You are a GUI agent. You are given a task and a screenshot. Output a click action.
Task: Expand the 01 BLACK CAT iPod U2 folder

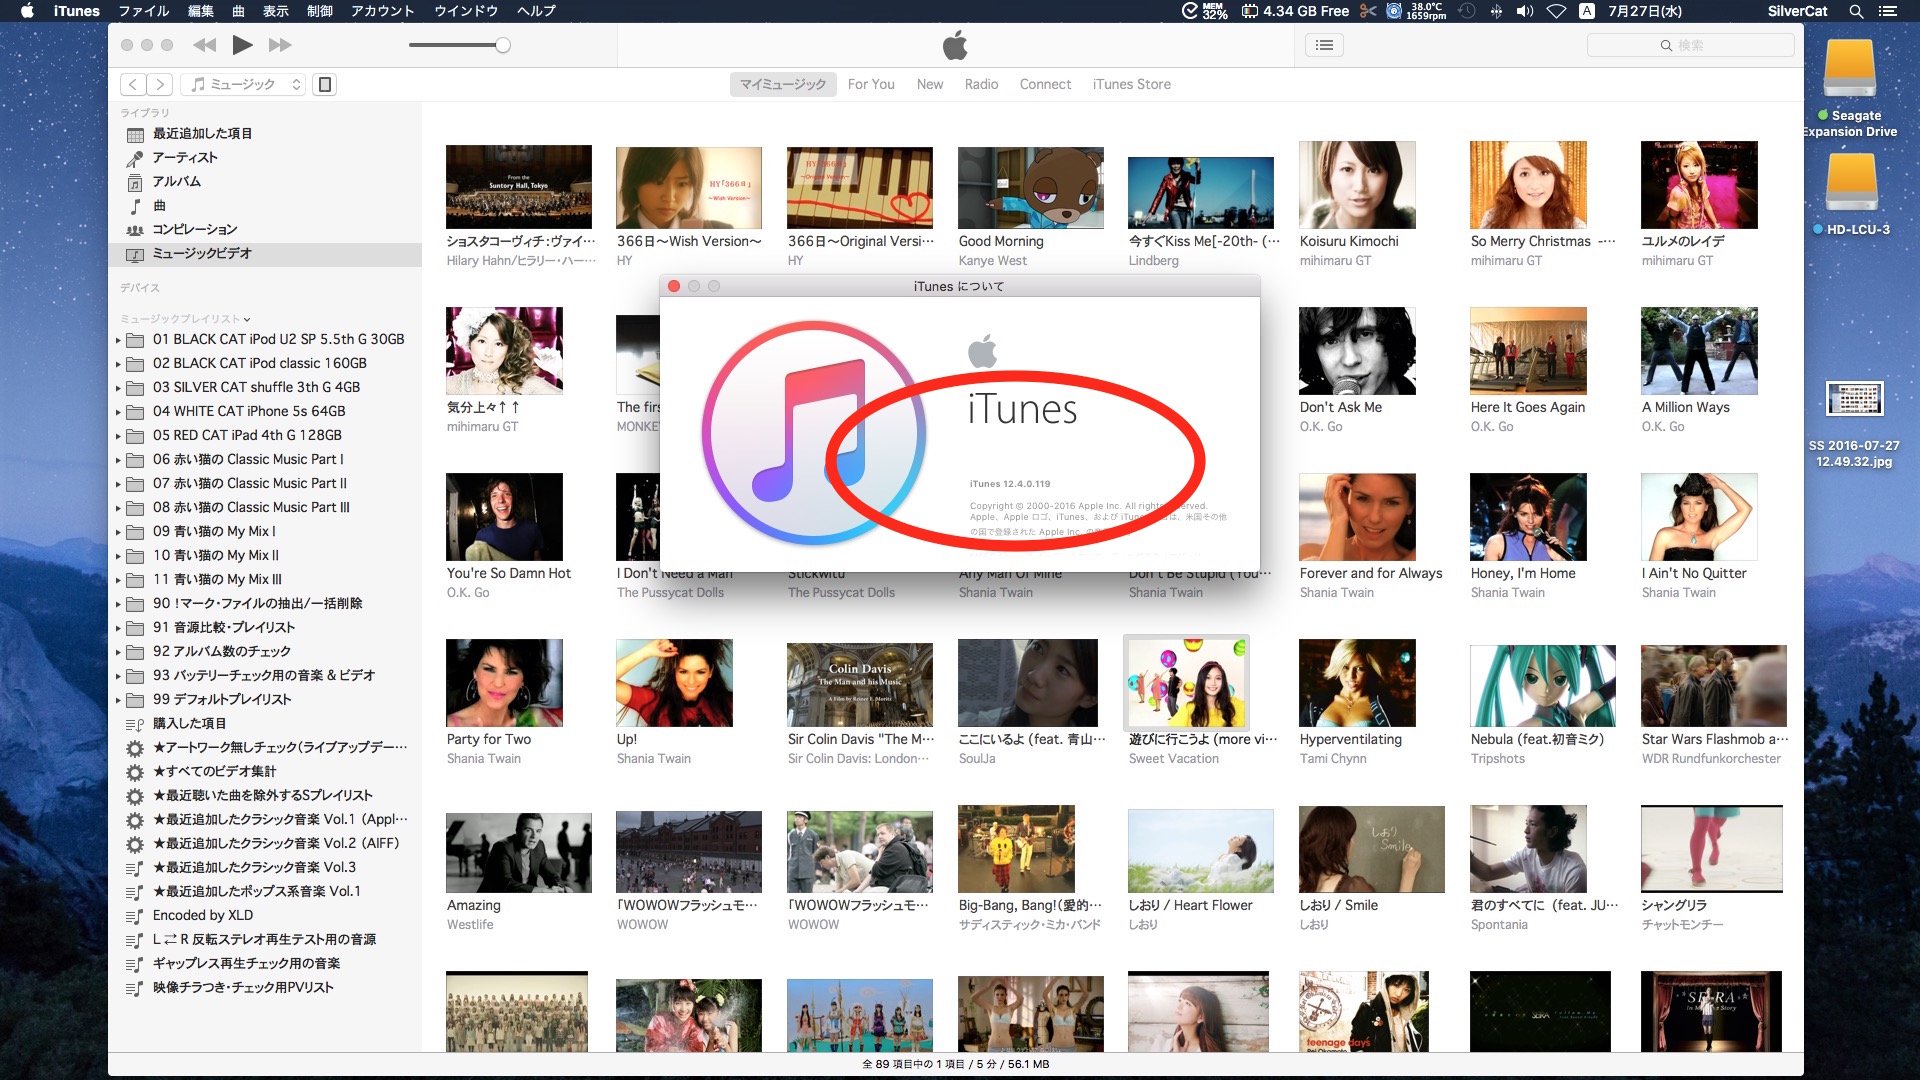pos(118,340)
